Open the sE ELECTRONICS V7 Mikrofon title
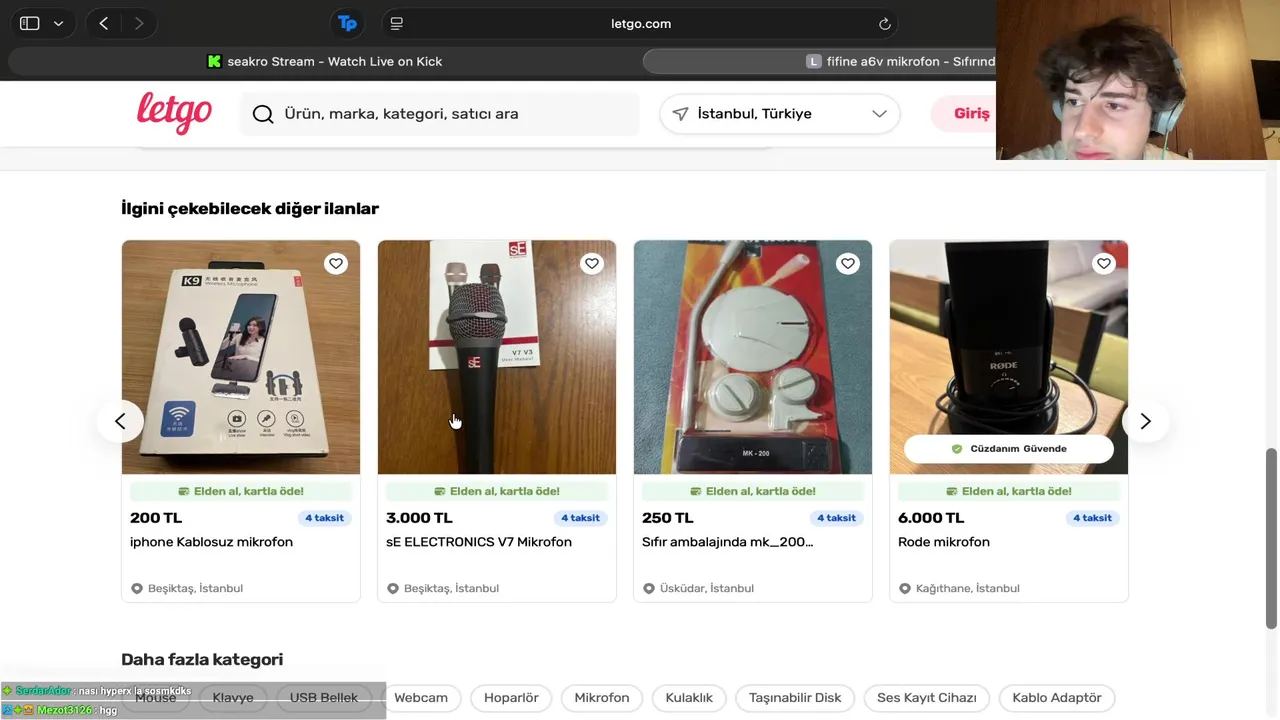Viewport: 1280px width, 720px height. click(479, 542)
